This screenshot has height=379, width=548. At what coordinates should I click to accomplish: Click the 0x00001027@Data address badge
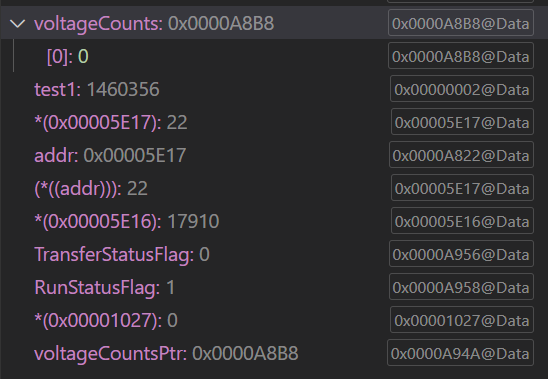pyautogui.click(x=462, y=320)
